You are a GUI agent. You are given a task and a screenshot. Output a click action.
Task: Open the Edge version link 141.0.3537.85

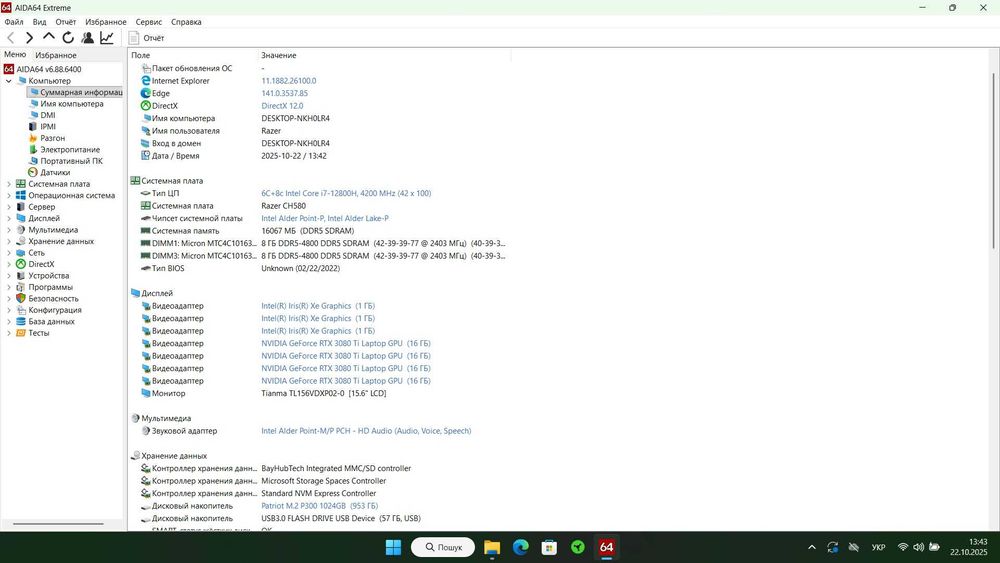click(x=284, y=94)
